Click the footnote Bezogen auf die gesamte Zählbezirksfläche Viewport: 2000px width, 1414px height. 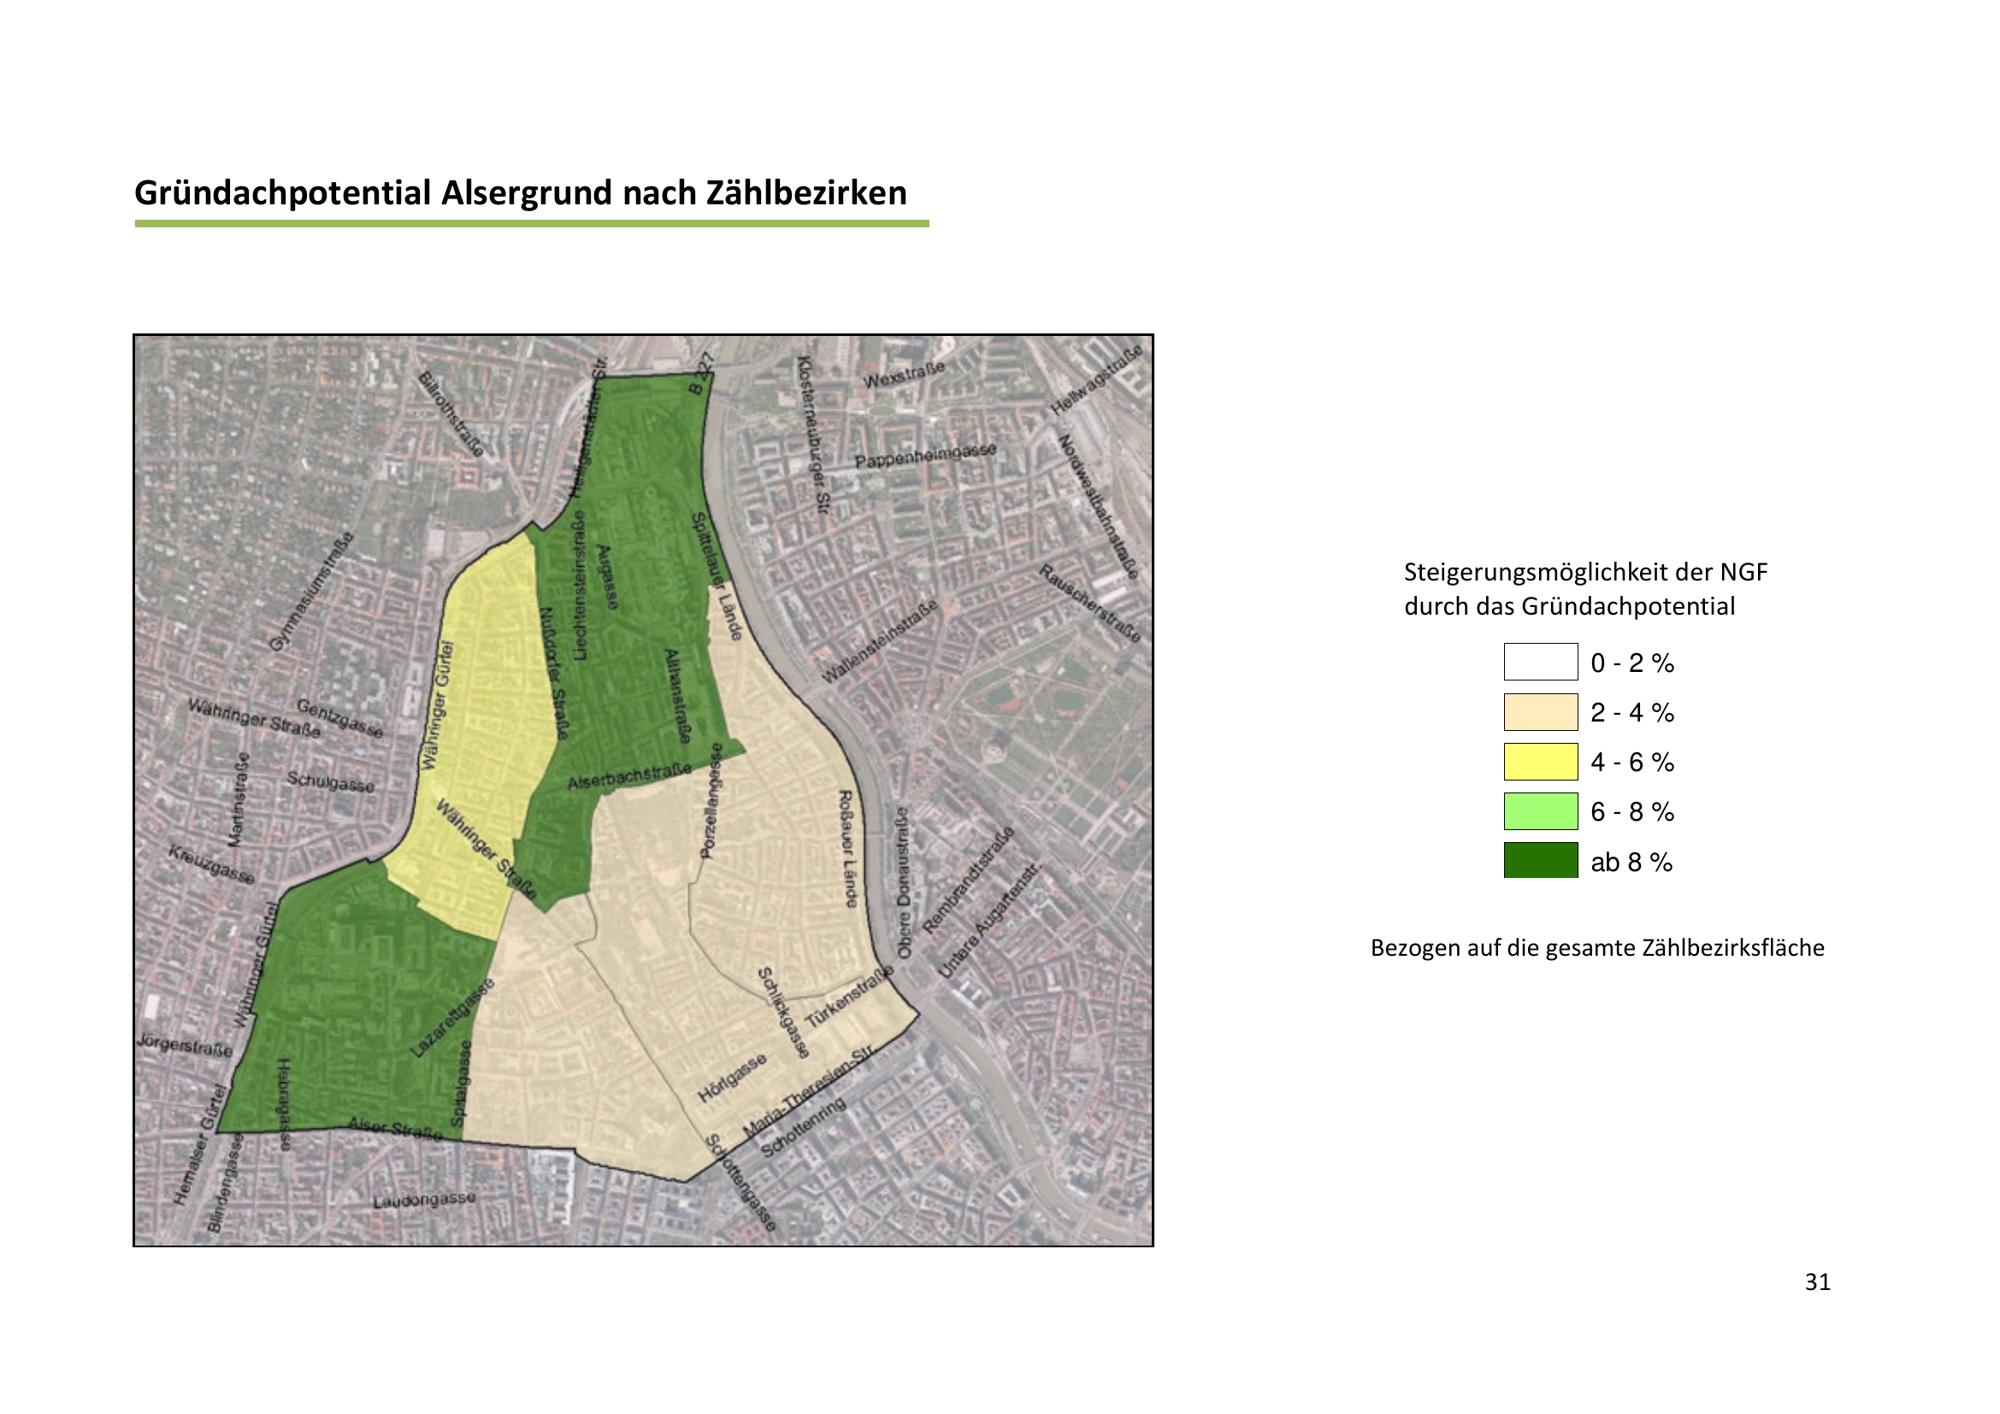[1597, 948]
